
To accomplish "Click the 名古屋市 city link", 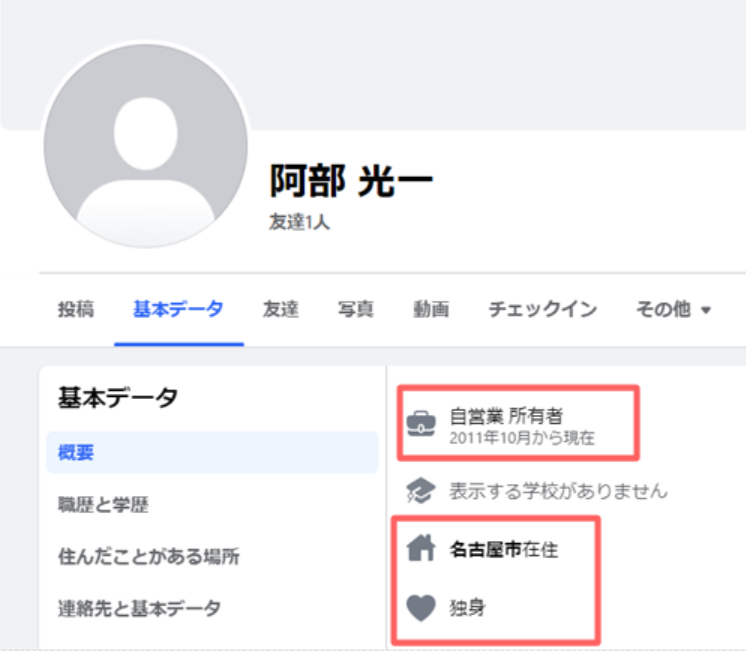I will point(486,550).
